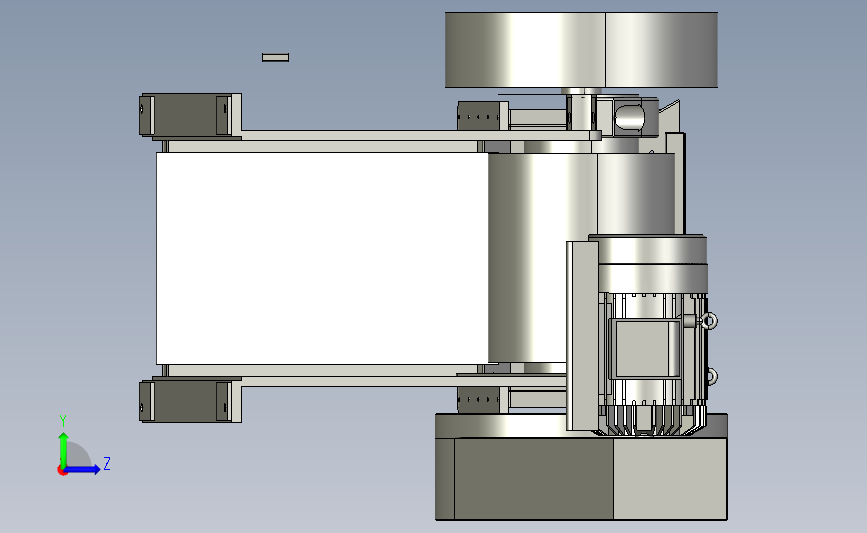Select the lower perforated bracket near drum
The width and height of the screenshot is (867, 533).
(x=482, y=399)
